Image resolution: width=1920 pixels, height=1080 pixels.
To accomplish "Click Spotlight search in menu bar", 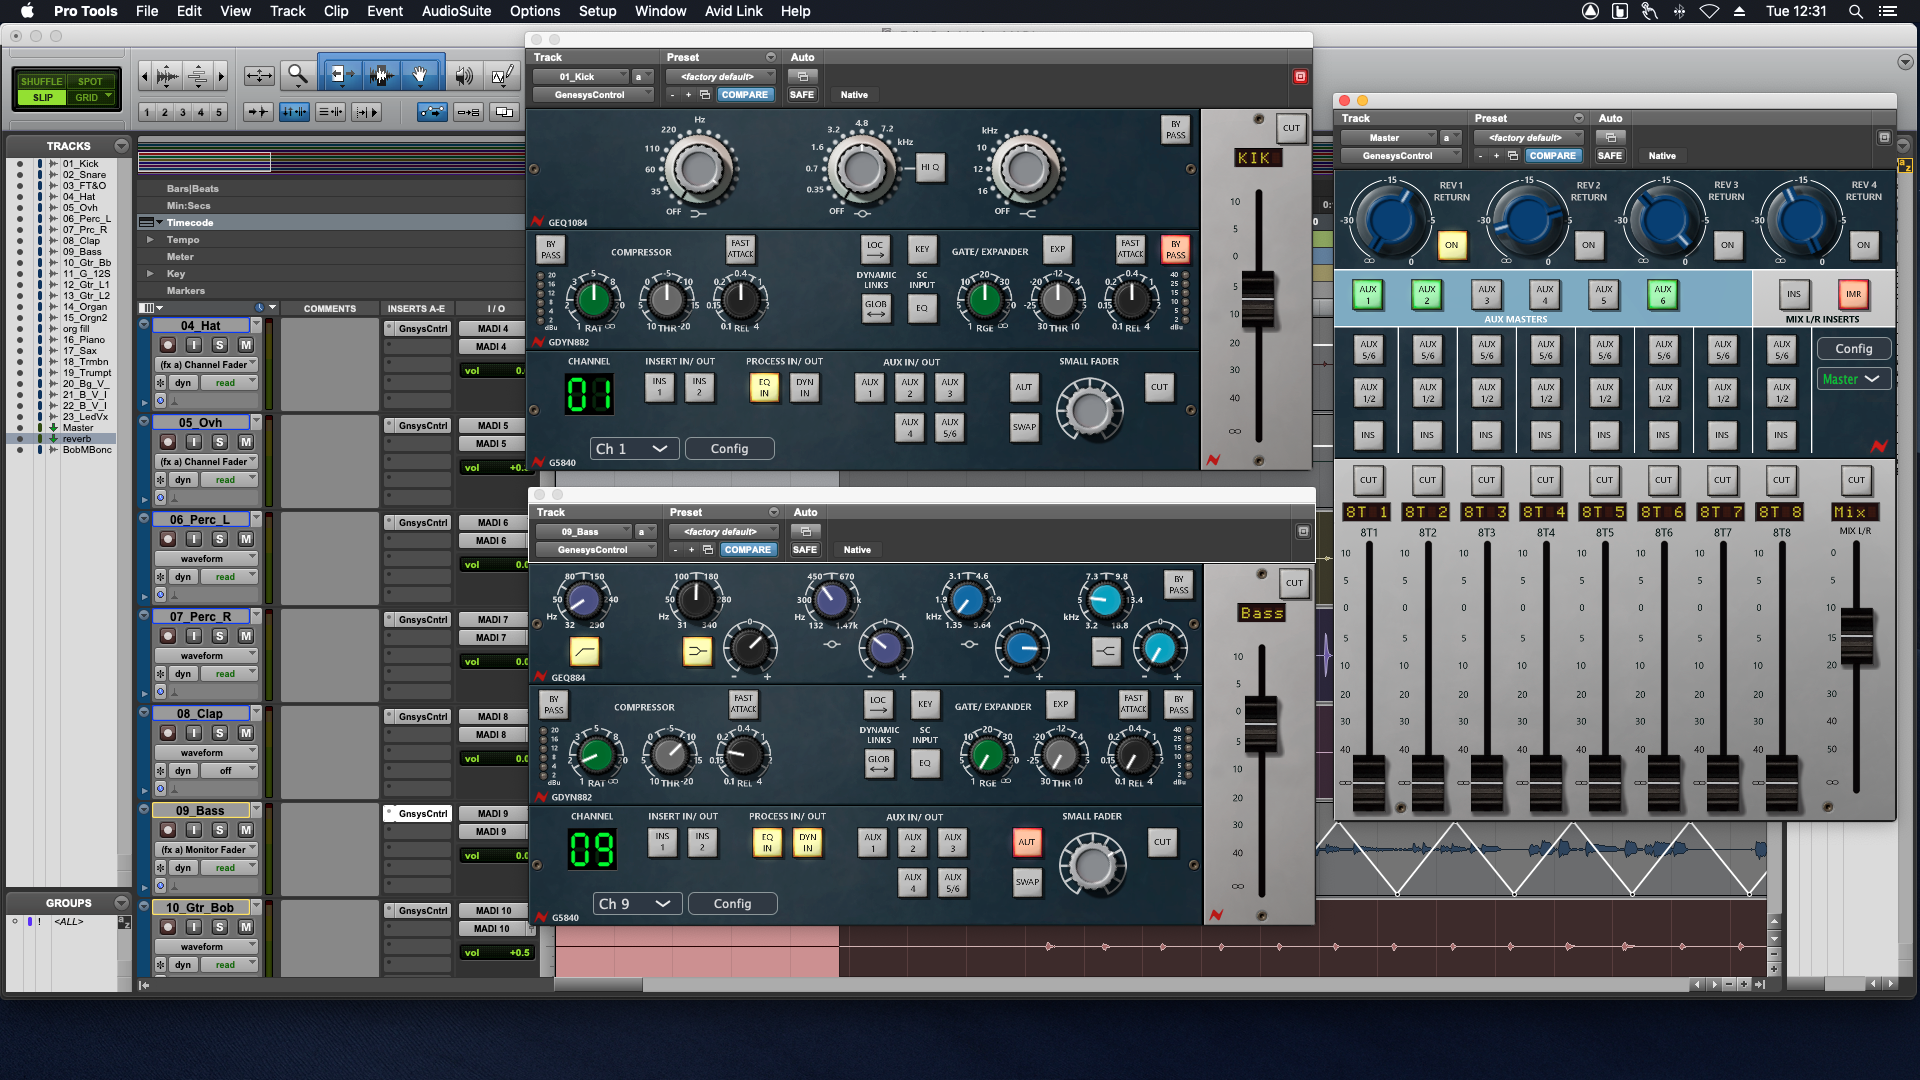I will (1855, 11).
